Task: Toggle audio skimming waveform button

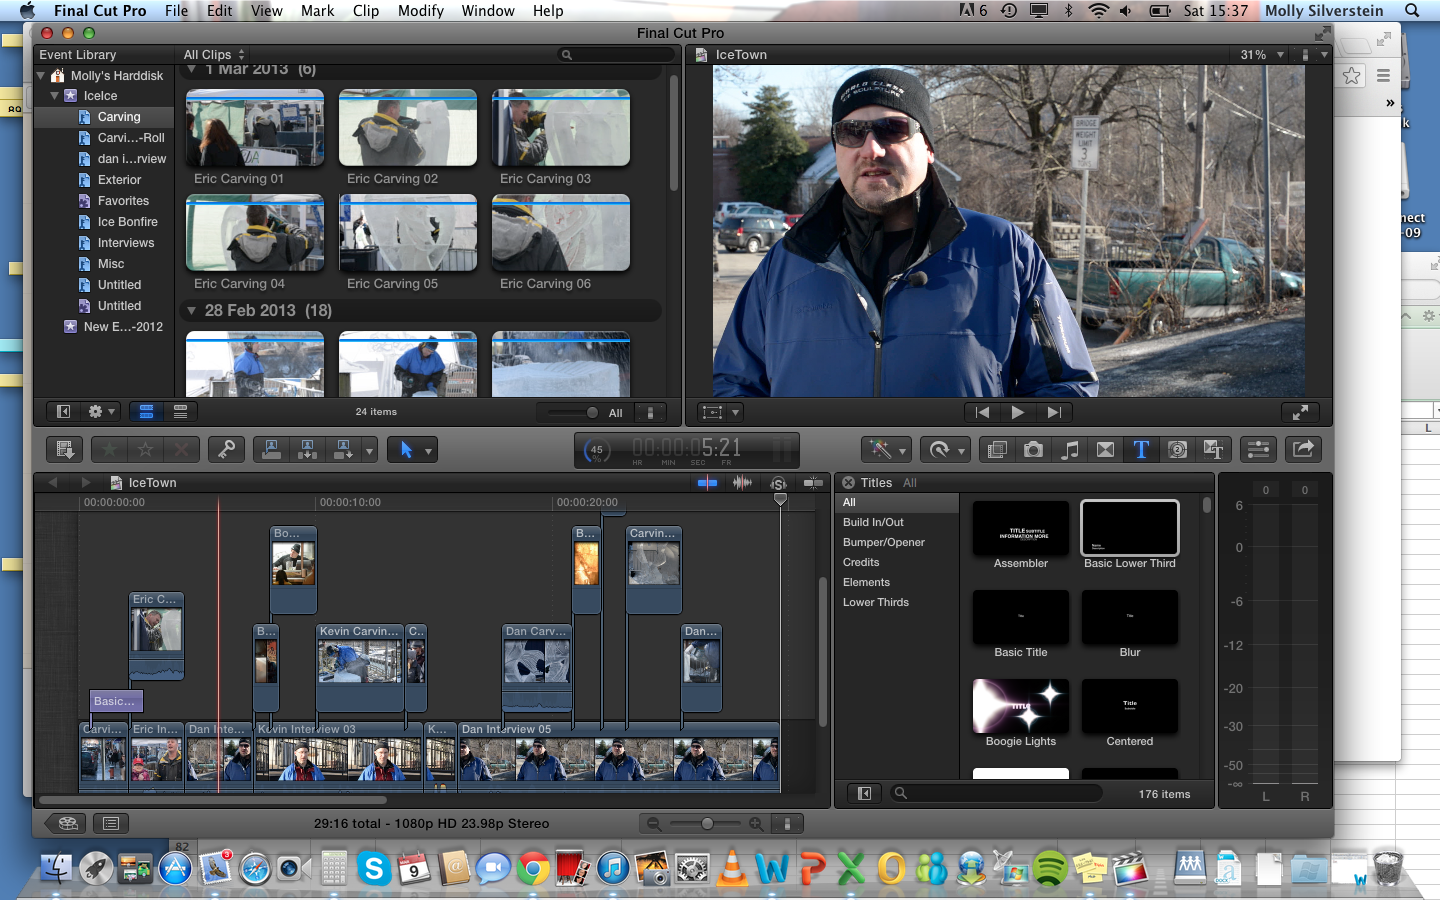Action: point(742,483)
